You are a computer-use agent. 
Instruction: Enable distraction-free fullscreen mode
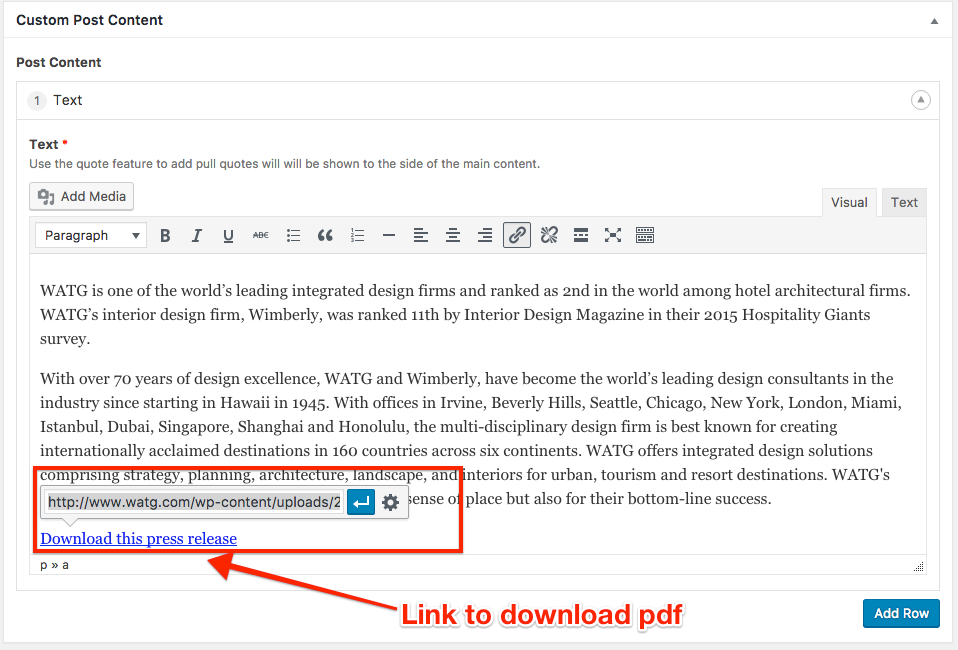pos(613,236)
